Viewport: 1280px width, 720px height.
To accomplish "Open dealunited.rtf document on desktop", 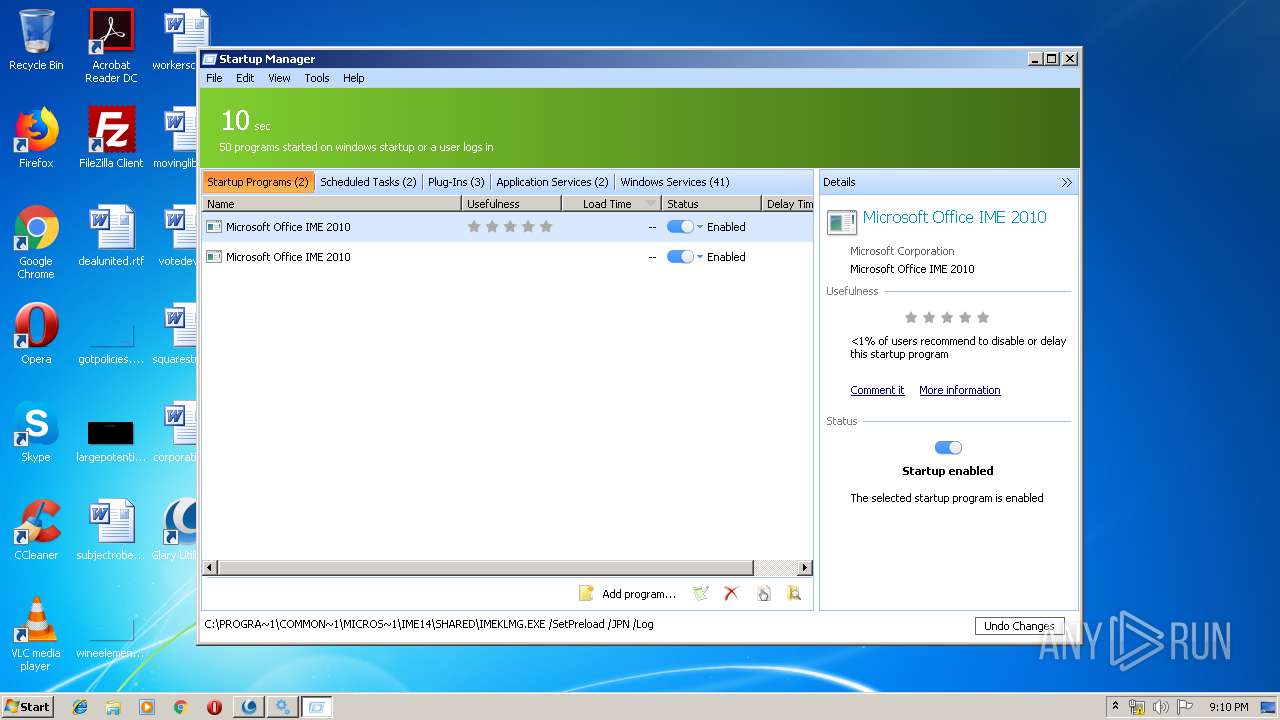I will 111,236.
